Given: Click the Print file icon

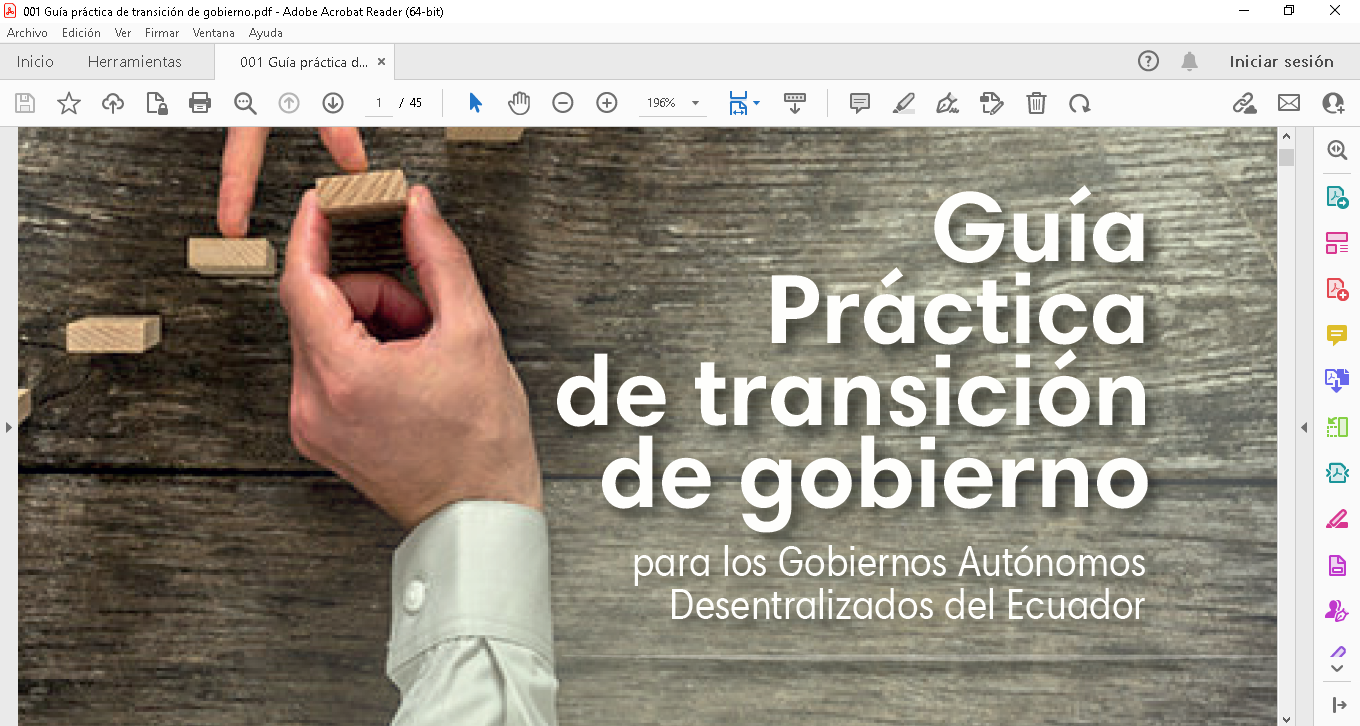Looking at the screenshot, I should pyautogui.click(x=200, y=103).
